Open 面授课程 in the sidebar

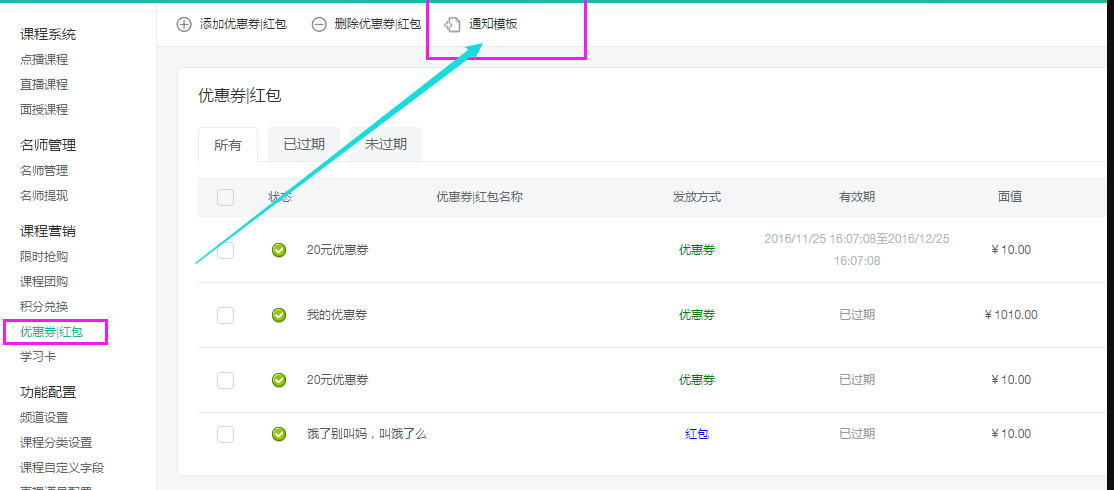(44, 109)
